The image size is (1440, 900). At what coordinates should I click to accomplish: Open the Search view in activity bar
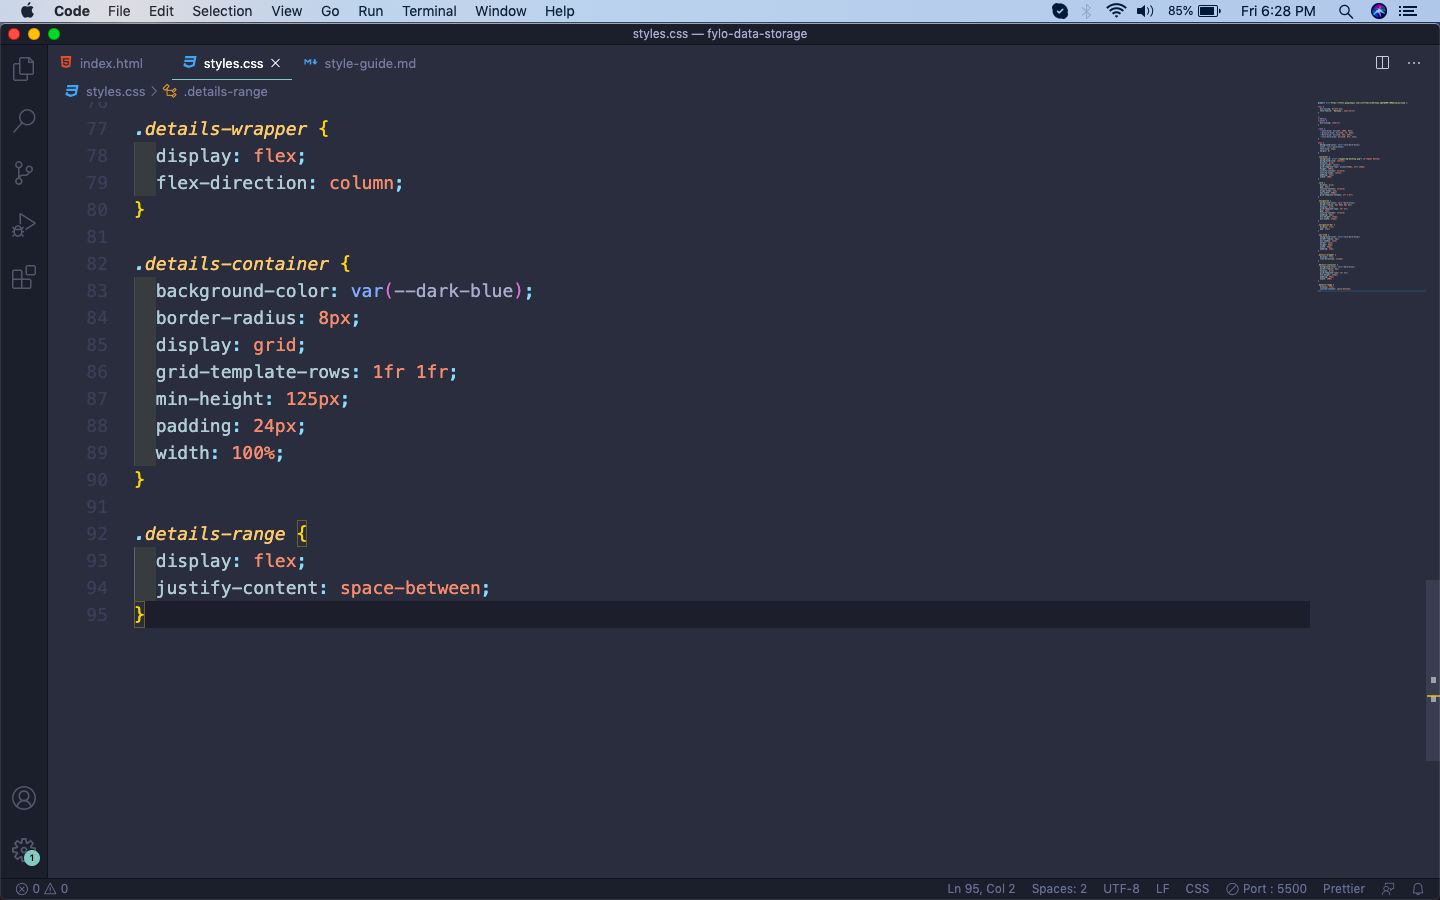coord(24,121)
